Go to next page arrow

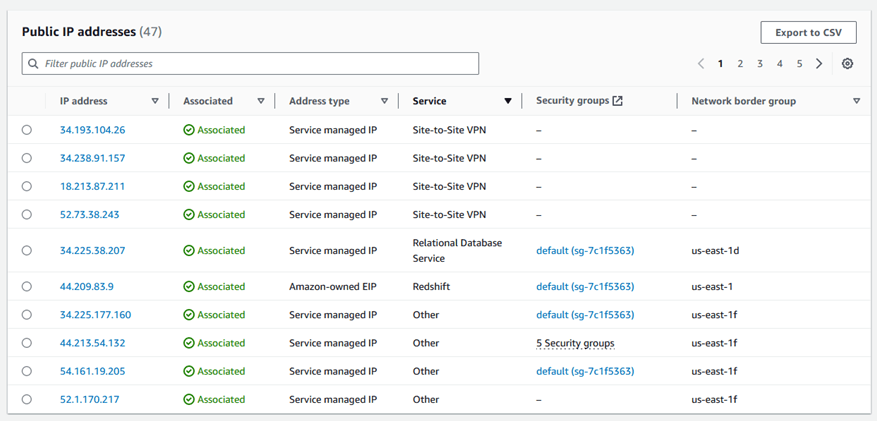[x=819, y=64]
